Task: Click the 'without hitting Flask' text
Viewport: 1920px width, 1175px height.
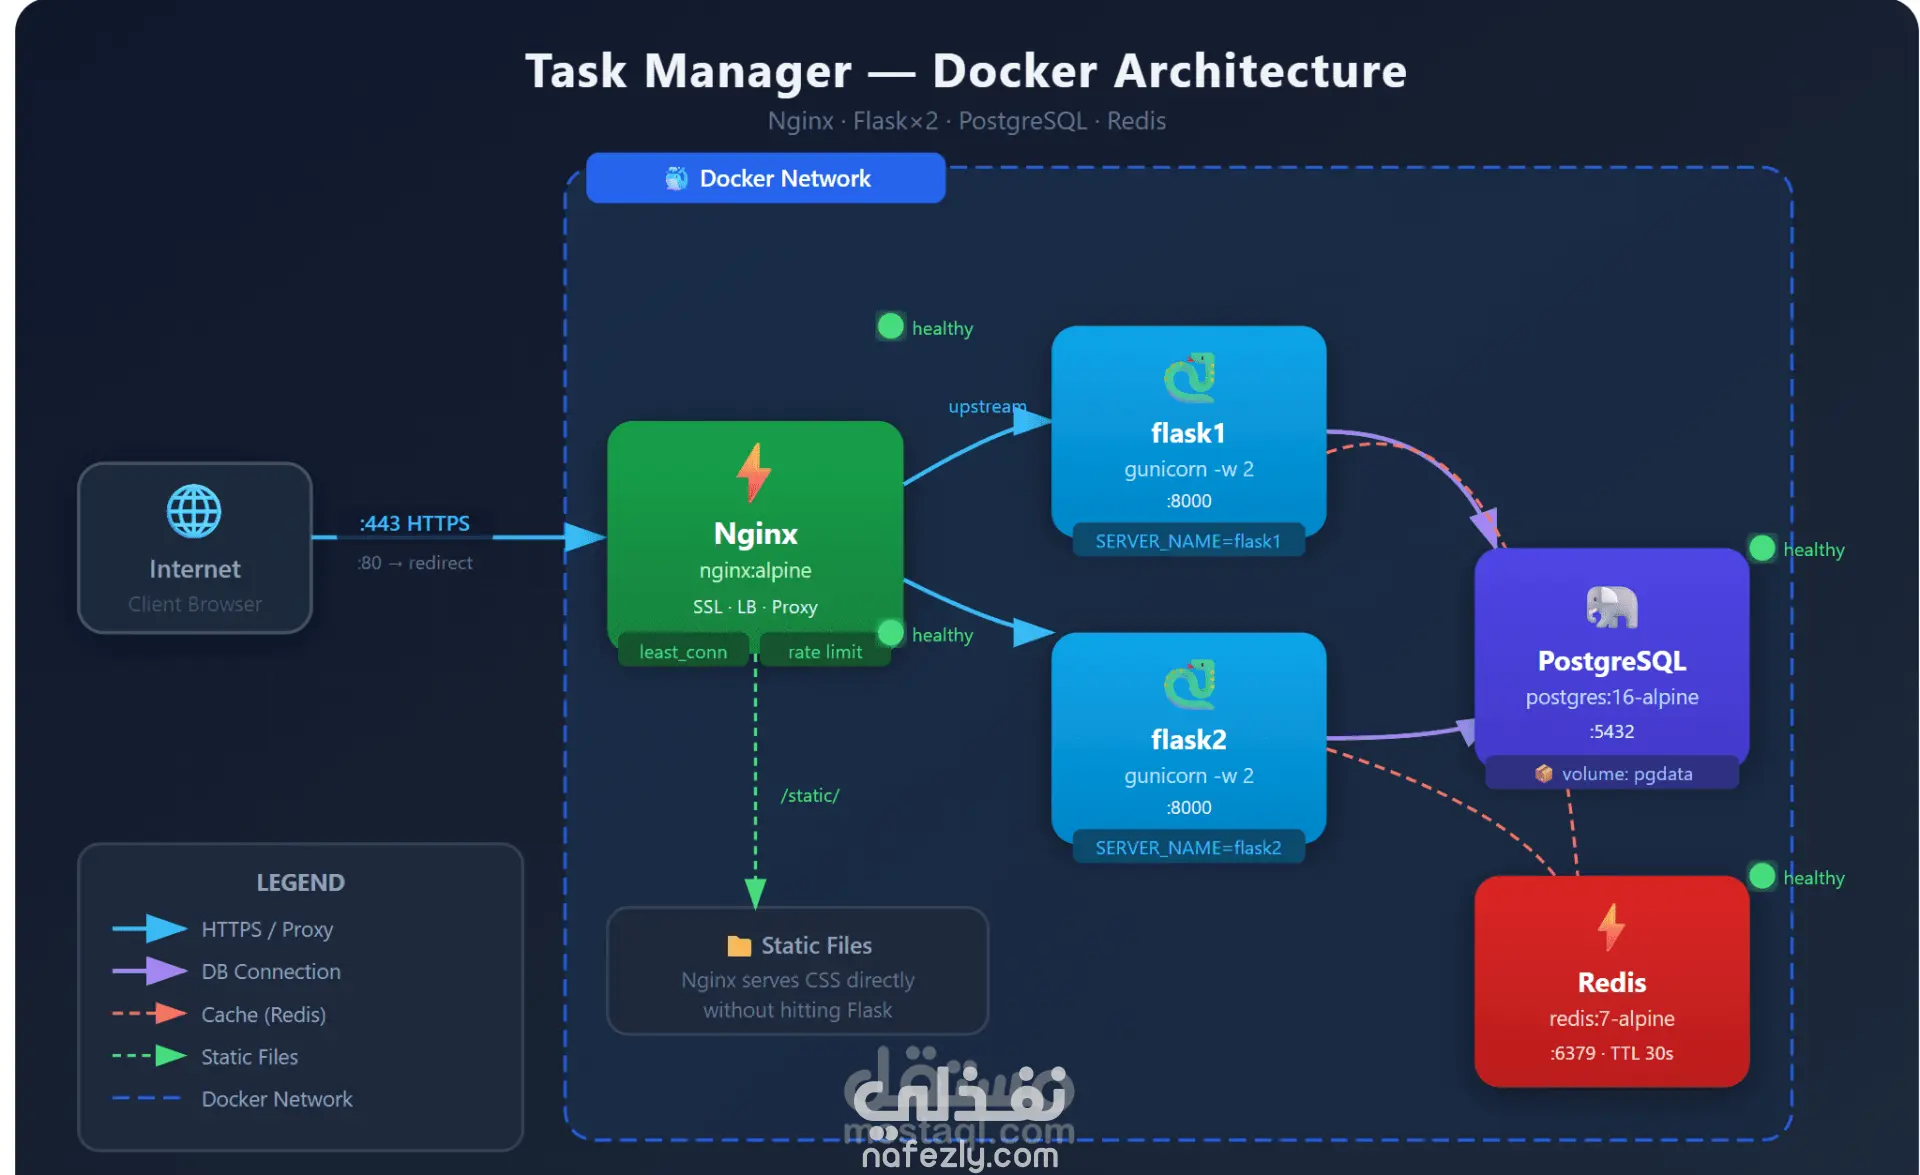Action: (x=798, y=1010)
